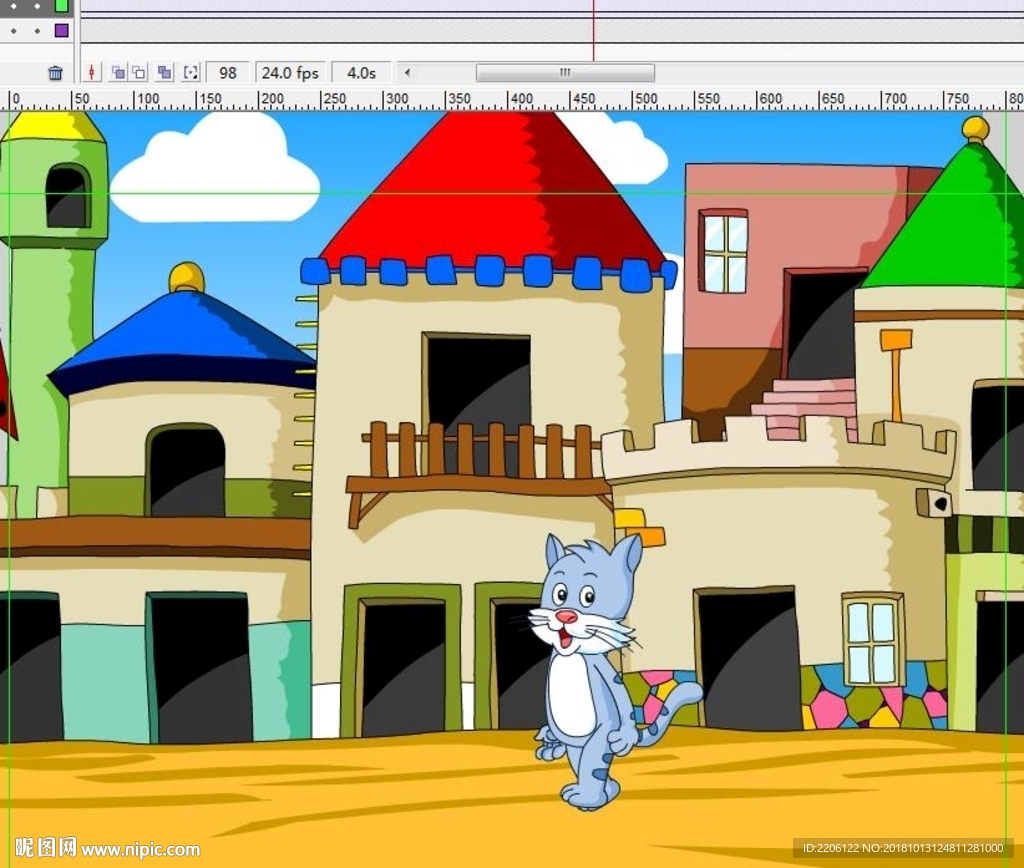Click the green layer outline color swatch
Viewport: 1024px width, 868px height.
61,5
